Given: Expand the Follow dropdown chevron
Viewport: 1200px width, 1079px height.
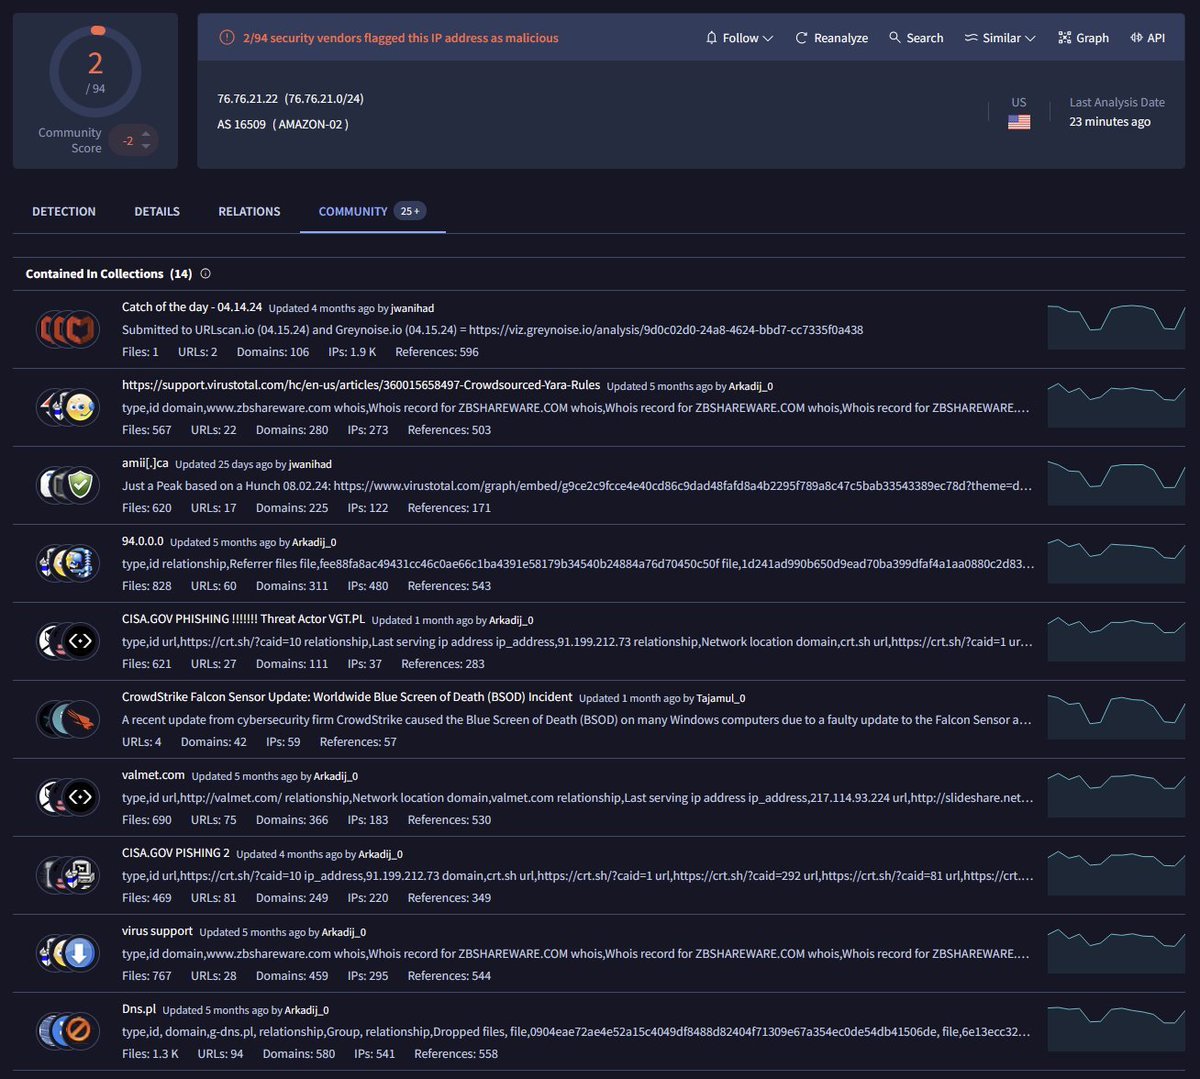Looking at the screenshot, I should coord(768,38).
